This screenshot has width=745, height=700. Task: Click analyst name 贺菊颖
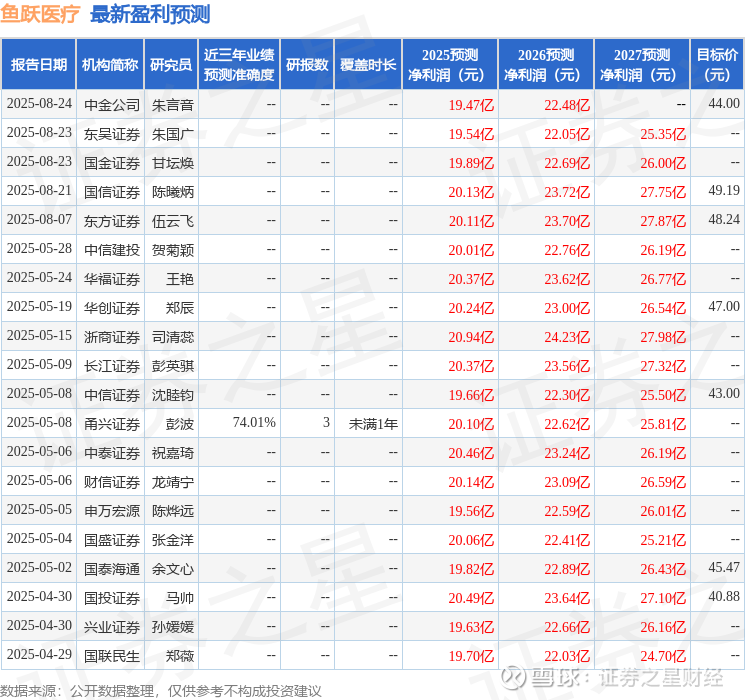pos(172,250)
